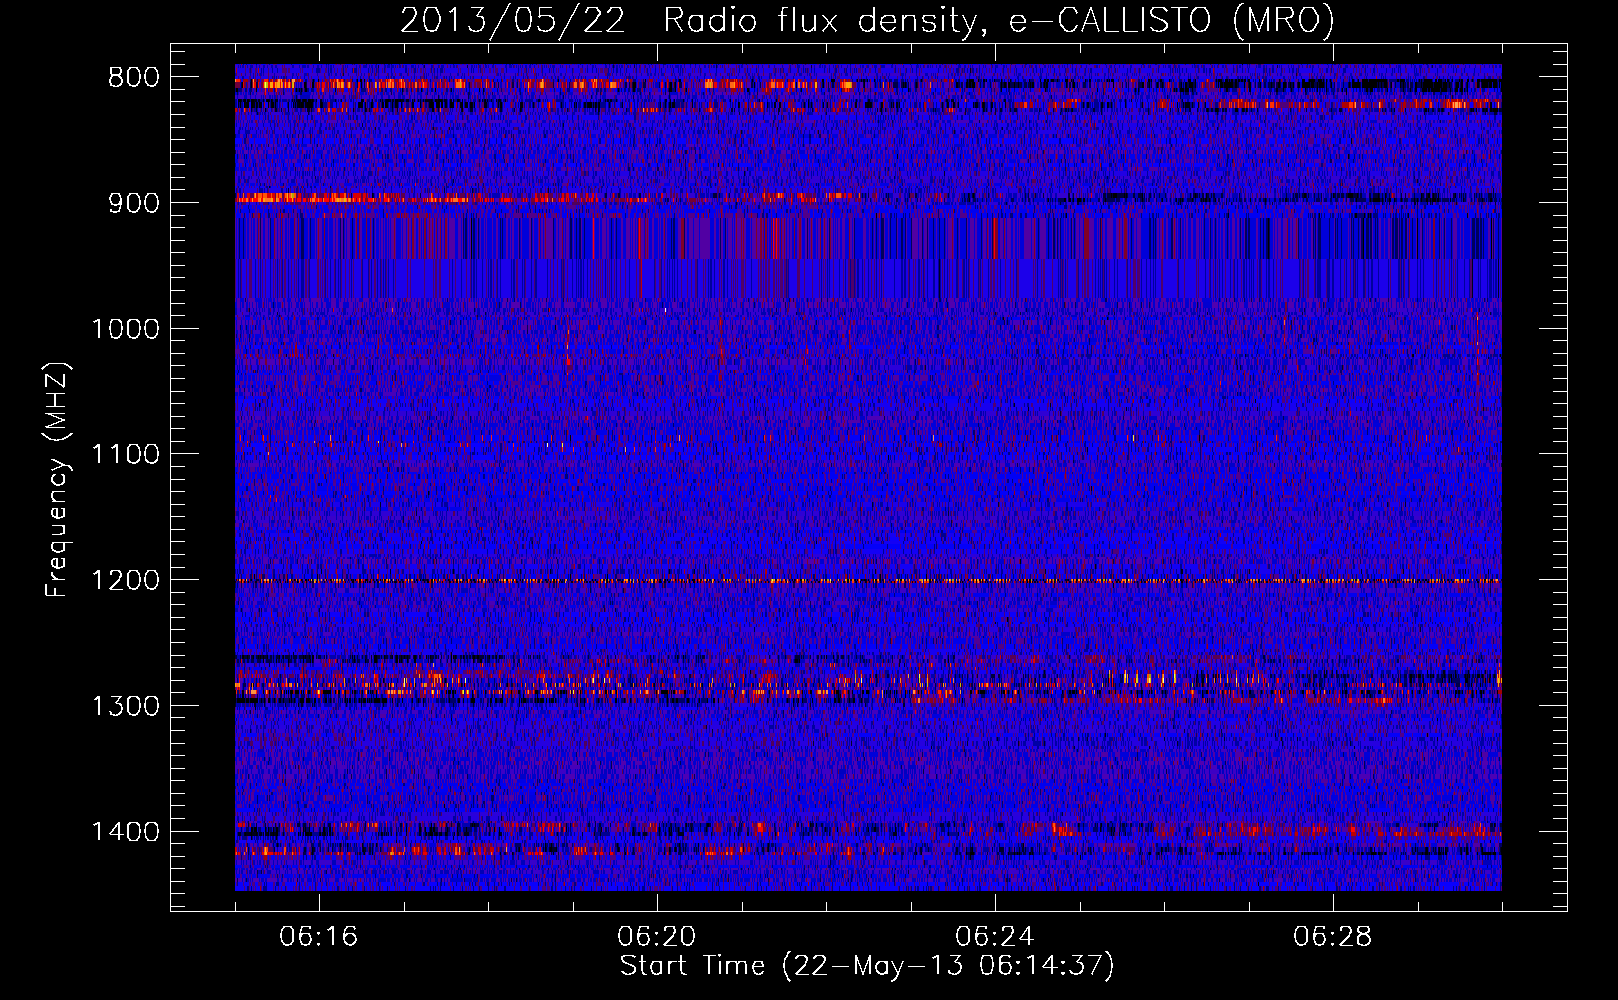This screenshot has width=1618, height=1000.
Task: Click the 800 frequency tick label
Action: pos(134,78)
